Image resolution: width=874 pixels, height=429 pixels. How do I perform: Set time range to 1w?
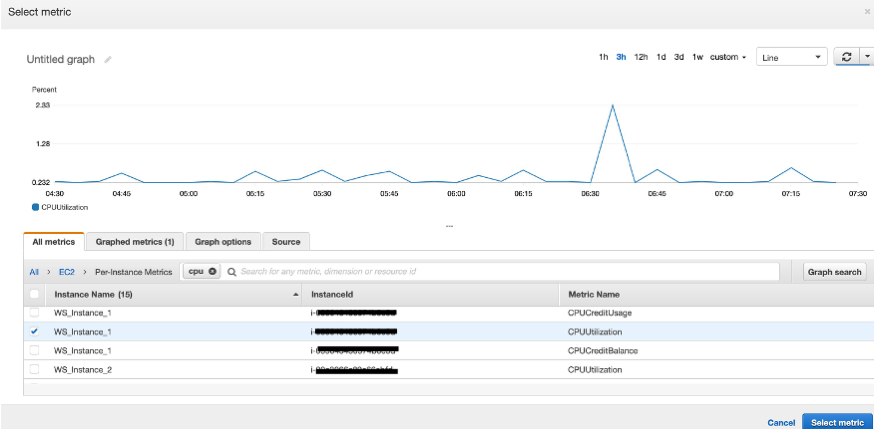(x=697, y=57)
